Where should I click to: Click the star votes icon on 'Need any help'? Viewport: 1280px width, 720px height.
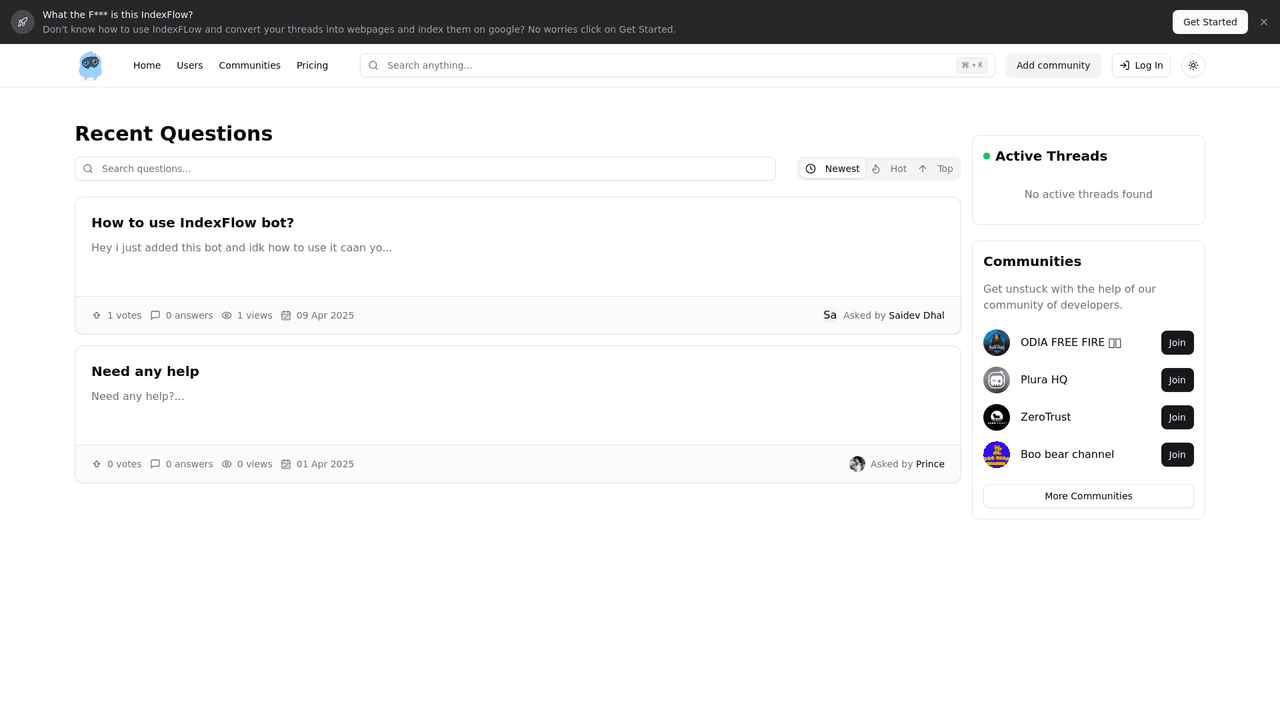click(97, 464)
